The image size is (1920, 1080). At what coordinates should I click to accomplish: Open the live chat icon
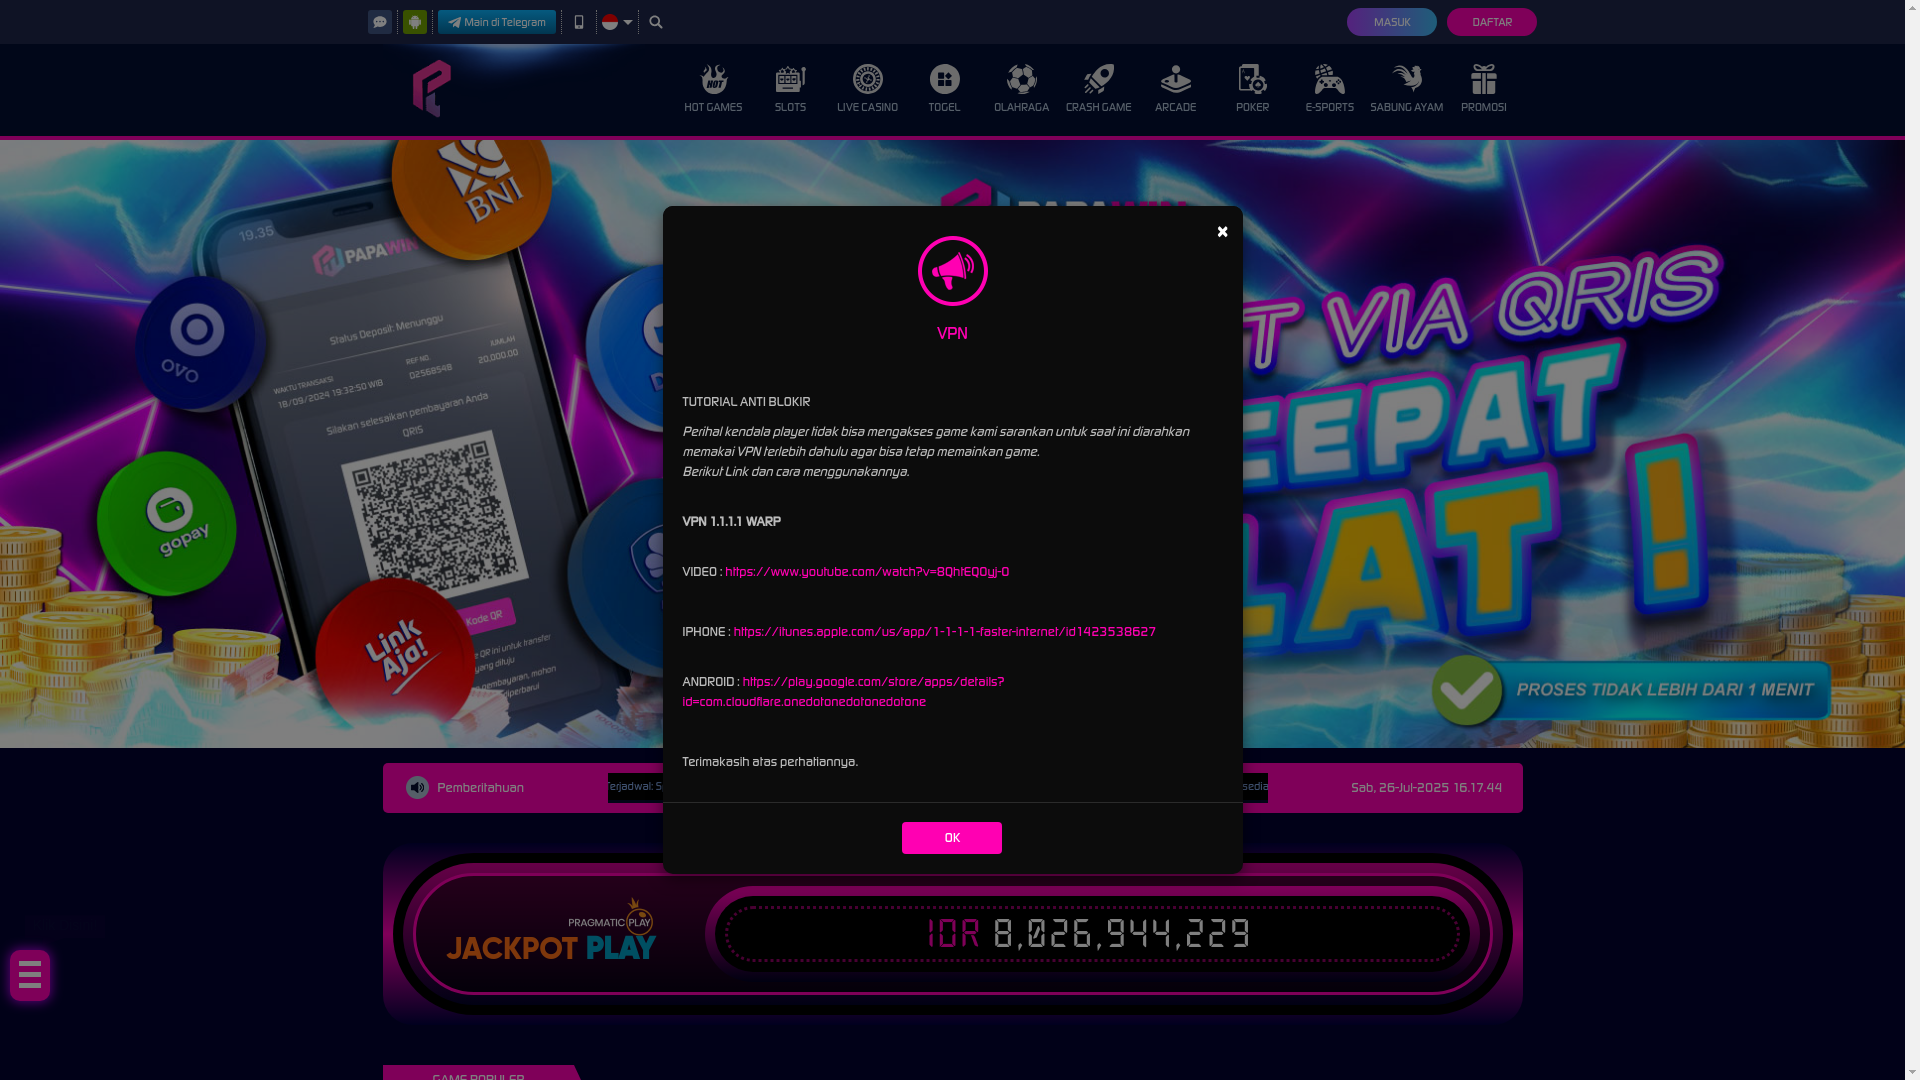coord(380,22)
